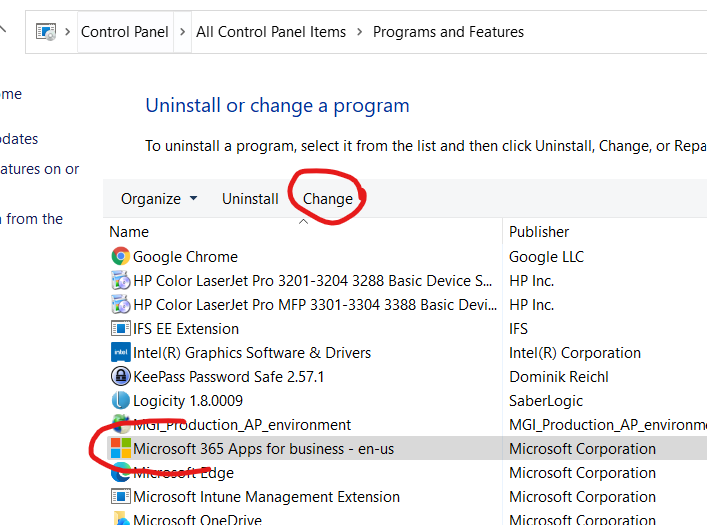The image size is (707, 525).
Task: Select the KeePass Password Safe lock icon
Action: click(x=120, y=377)
